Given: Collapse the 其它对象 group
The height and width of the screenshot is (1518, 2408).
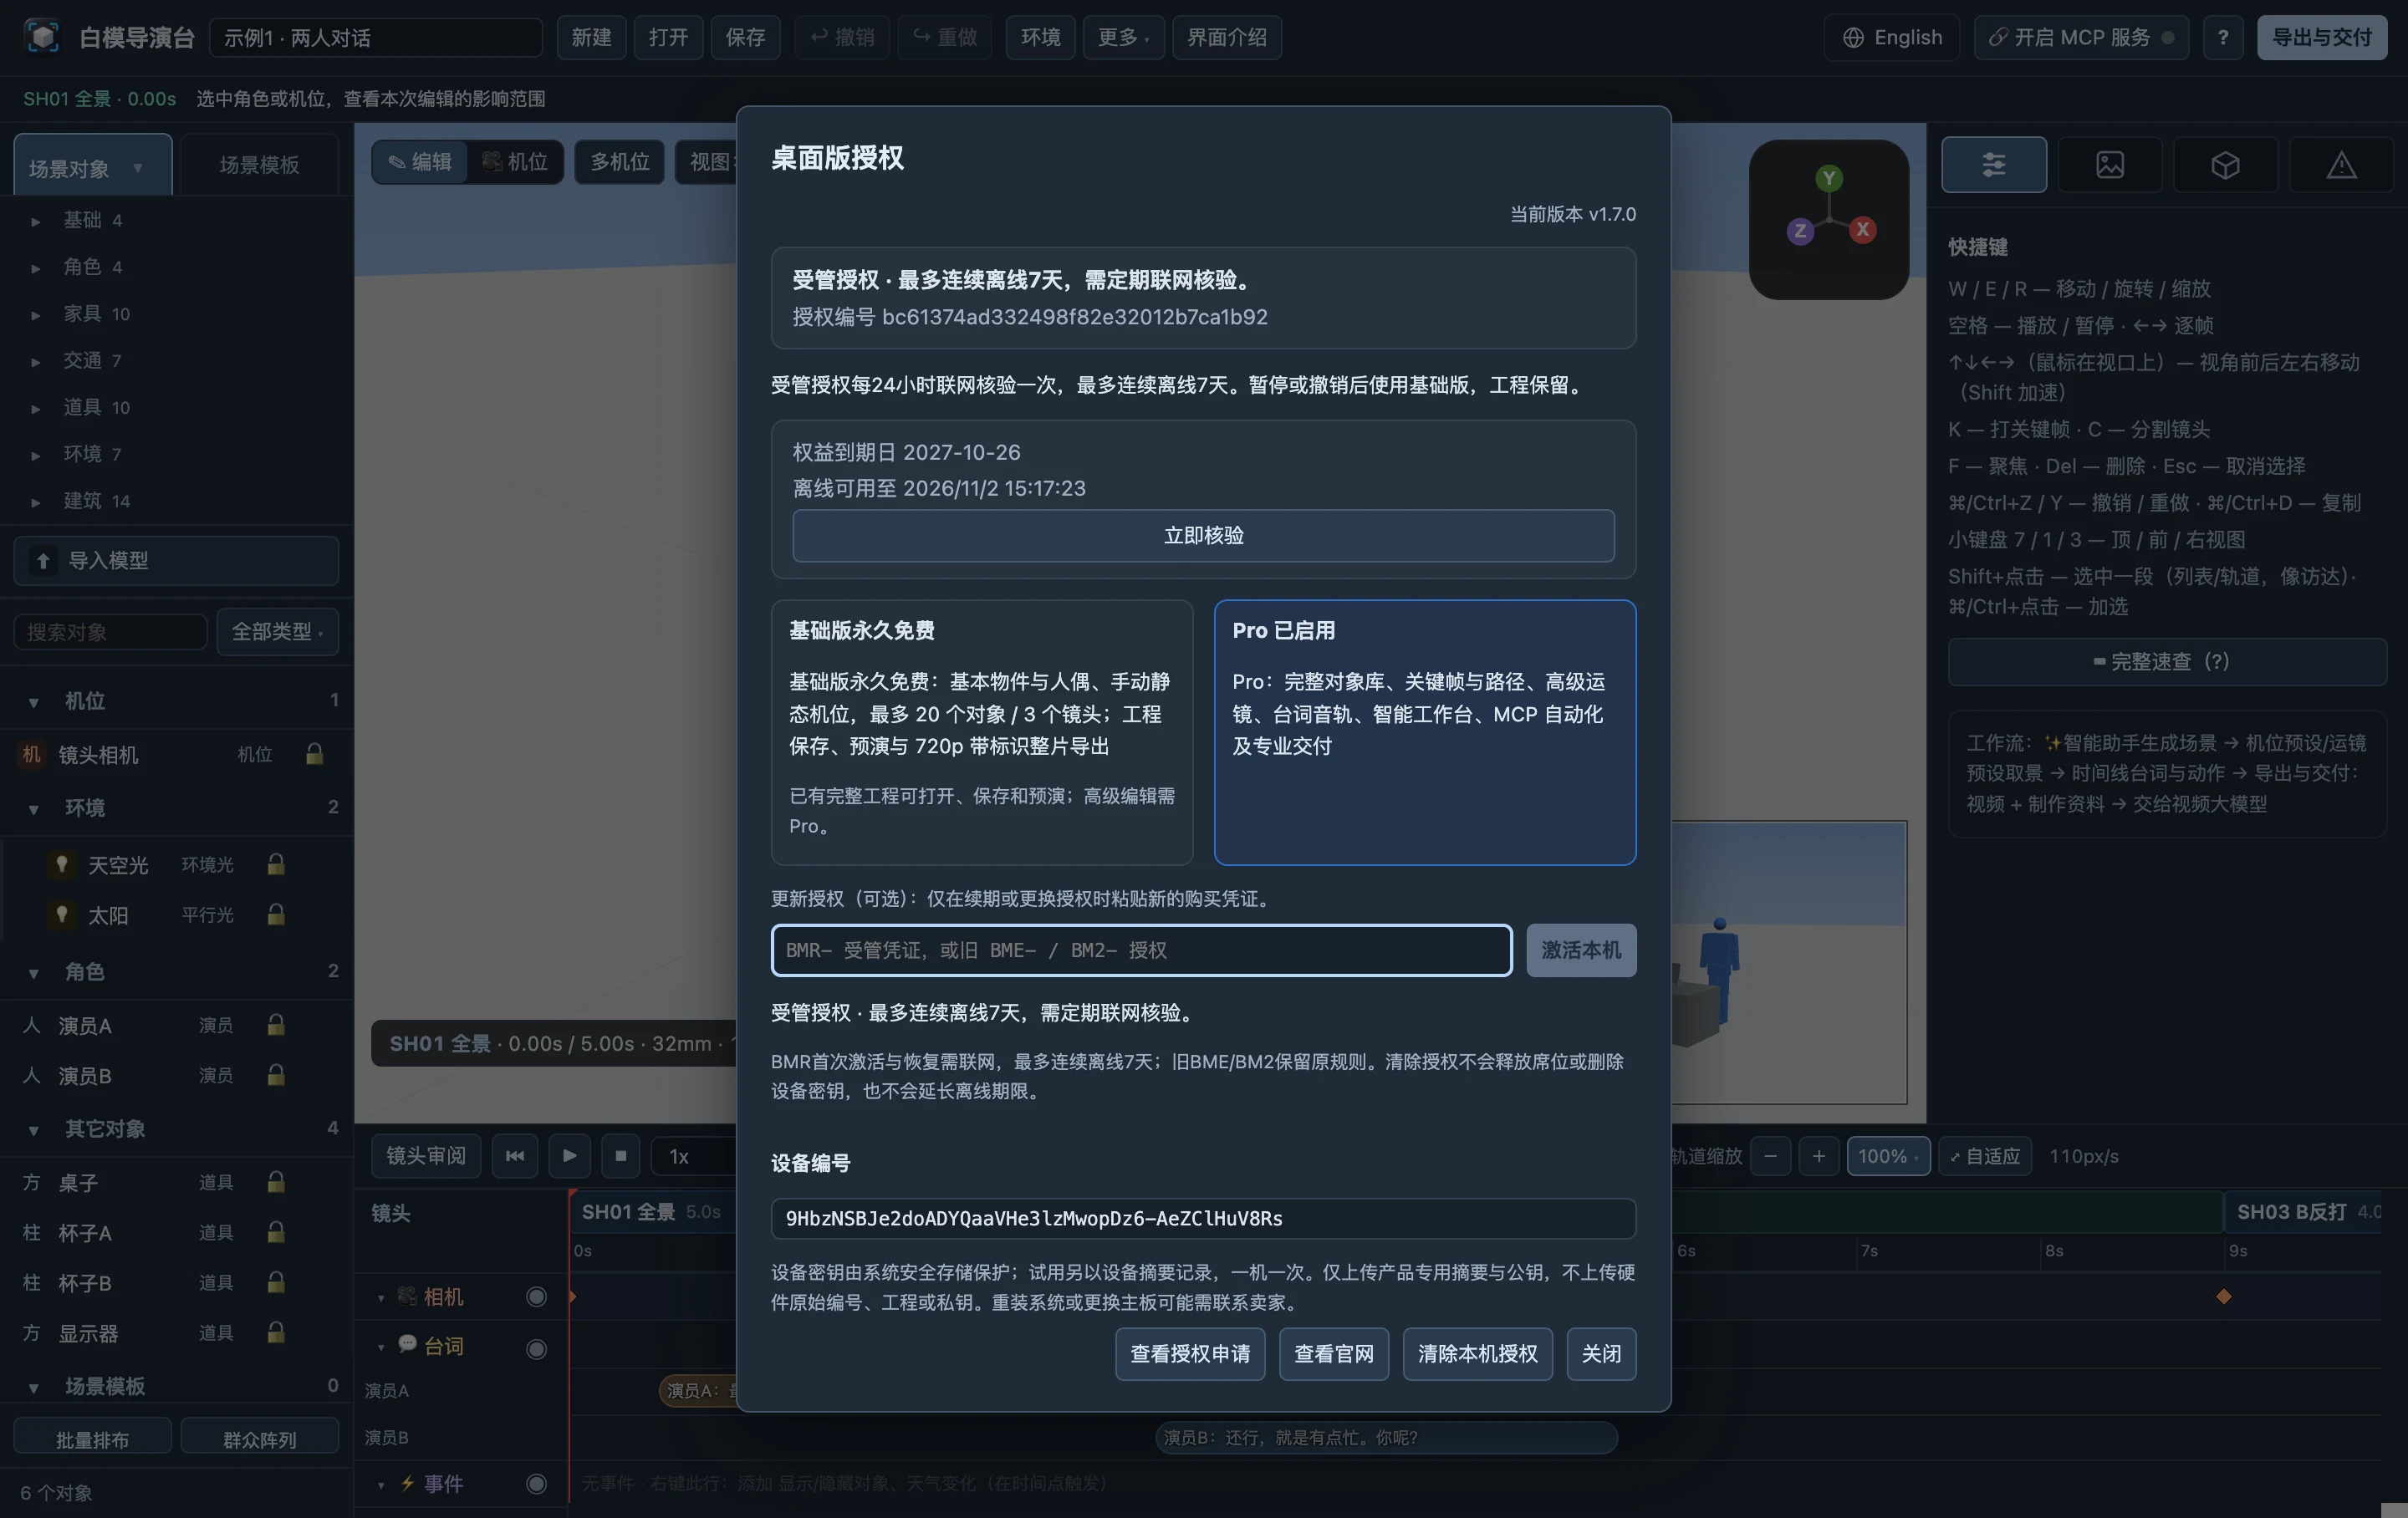Looking at the screenshot, I should click(34, 1130).
